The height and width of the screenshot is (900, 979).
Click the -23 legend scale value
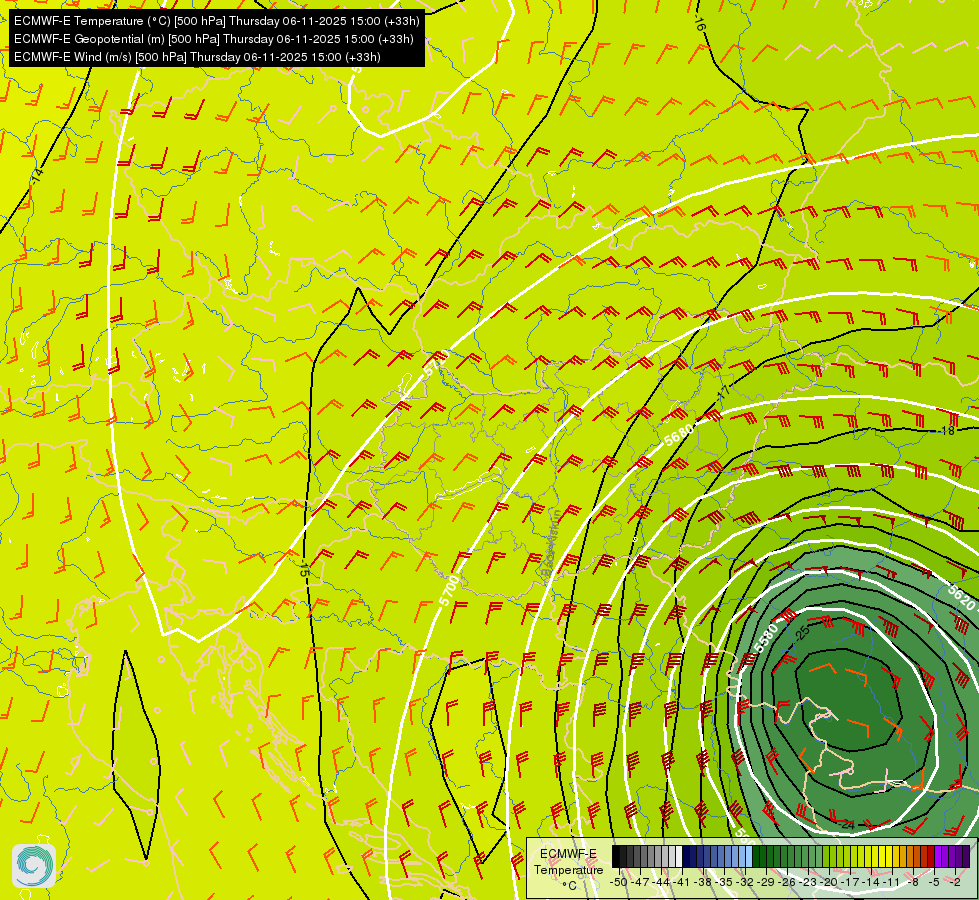tap(807, 882)
